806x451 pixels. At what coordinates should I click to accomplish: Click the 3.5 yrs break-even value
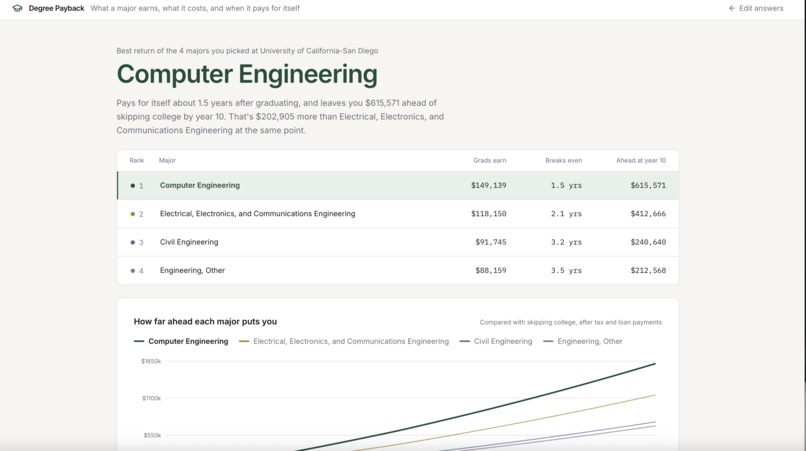pos(566,270)
